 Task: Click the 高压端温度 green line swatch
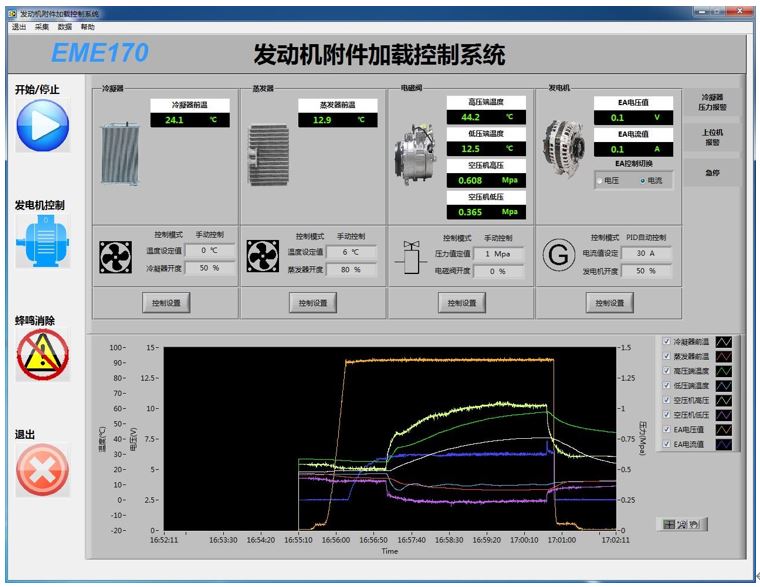[x=726, y=371]
